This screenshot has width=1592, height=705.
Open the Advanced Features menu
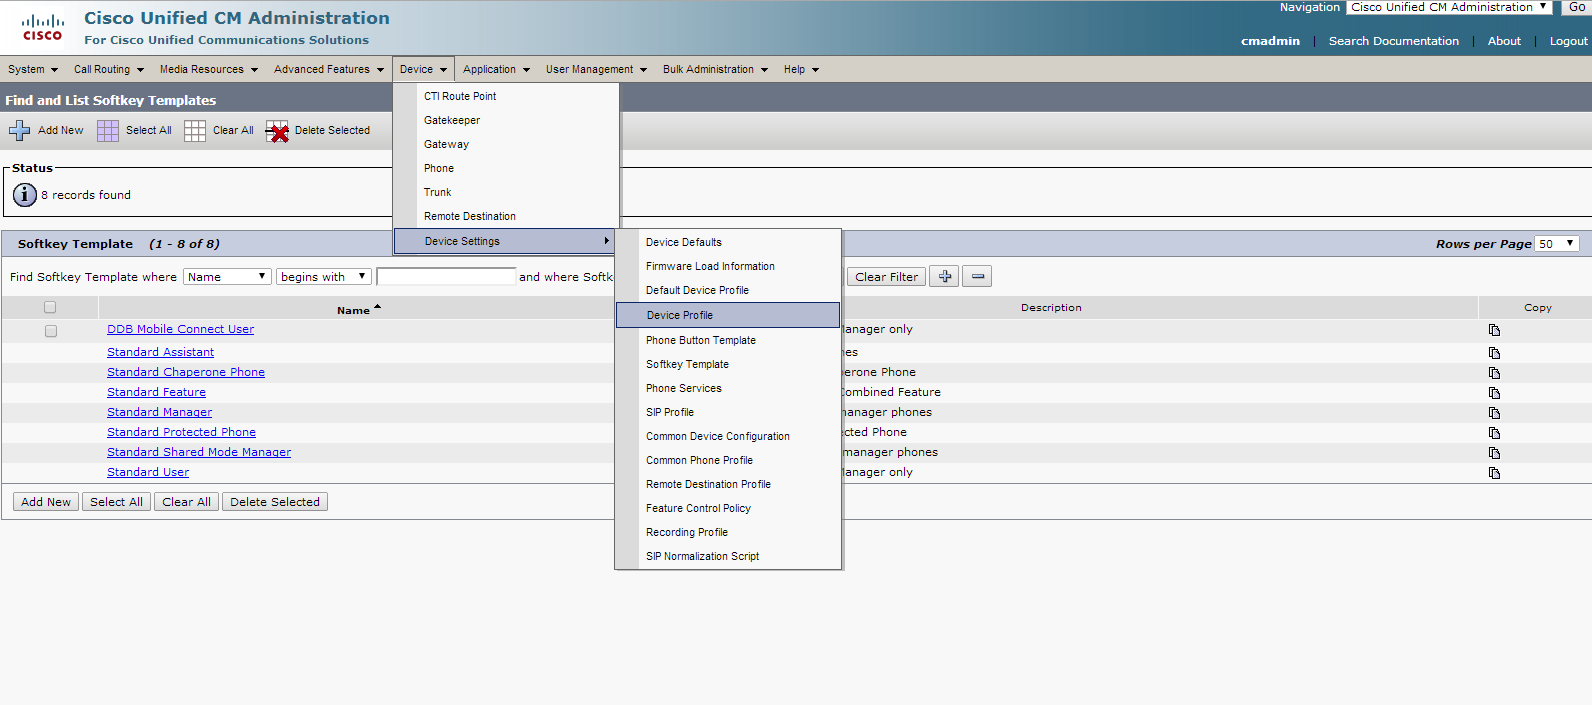click(329, 69)
